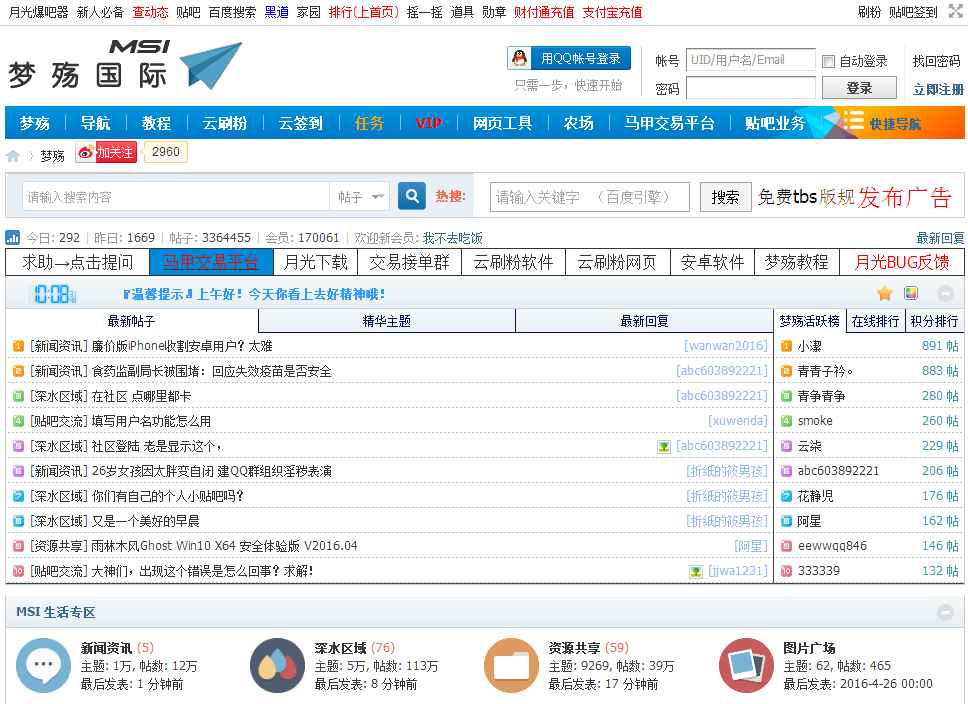968x704 pixels.
Task: Click the Baidu keyword input field
Action: pyautogui.click(x=590, y=197)
